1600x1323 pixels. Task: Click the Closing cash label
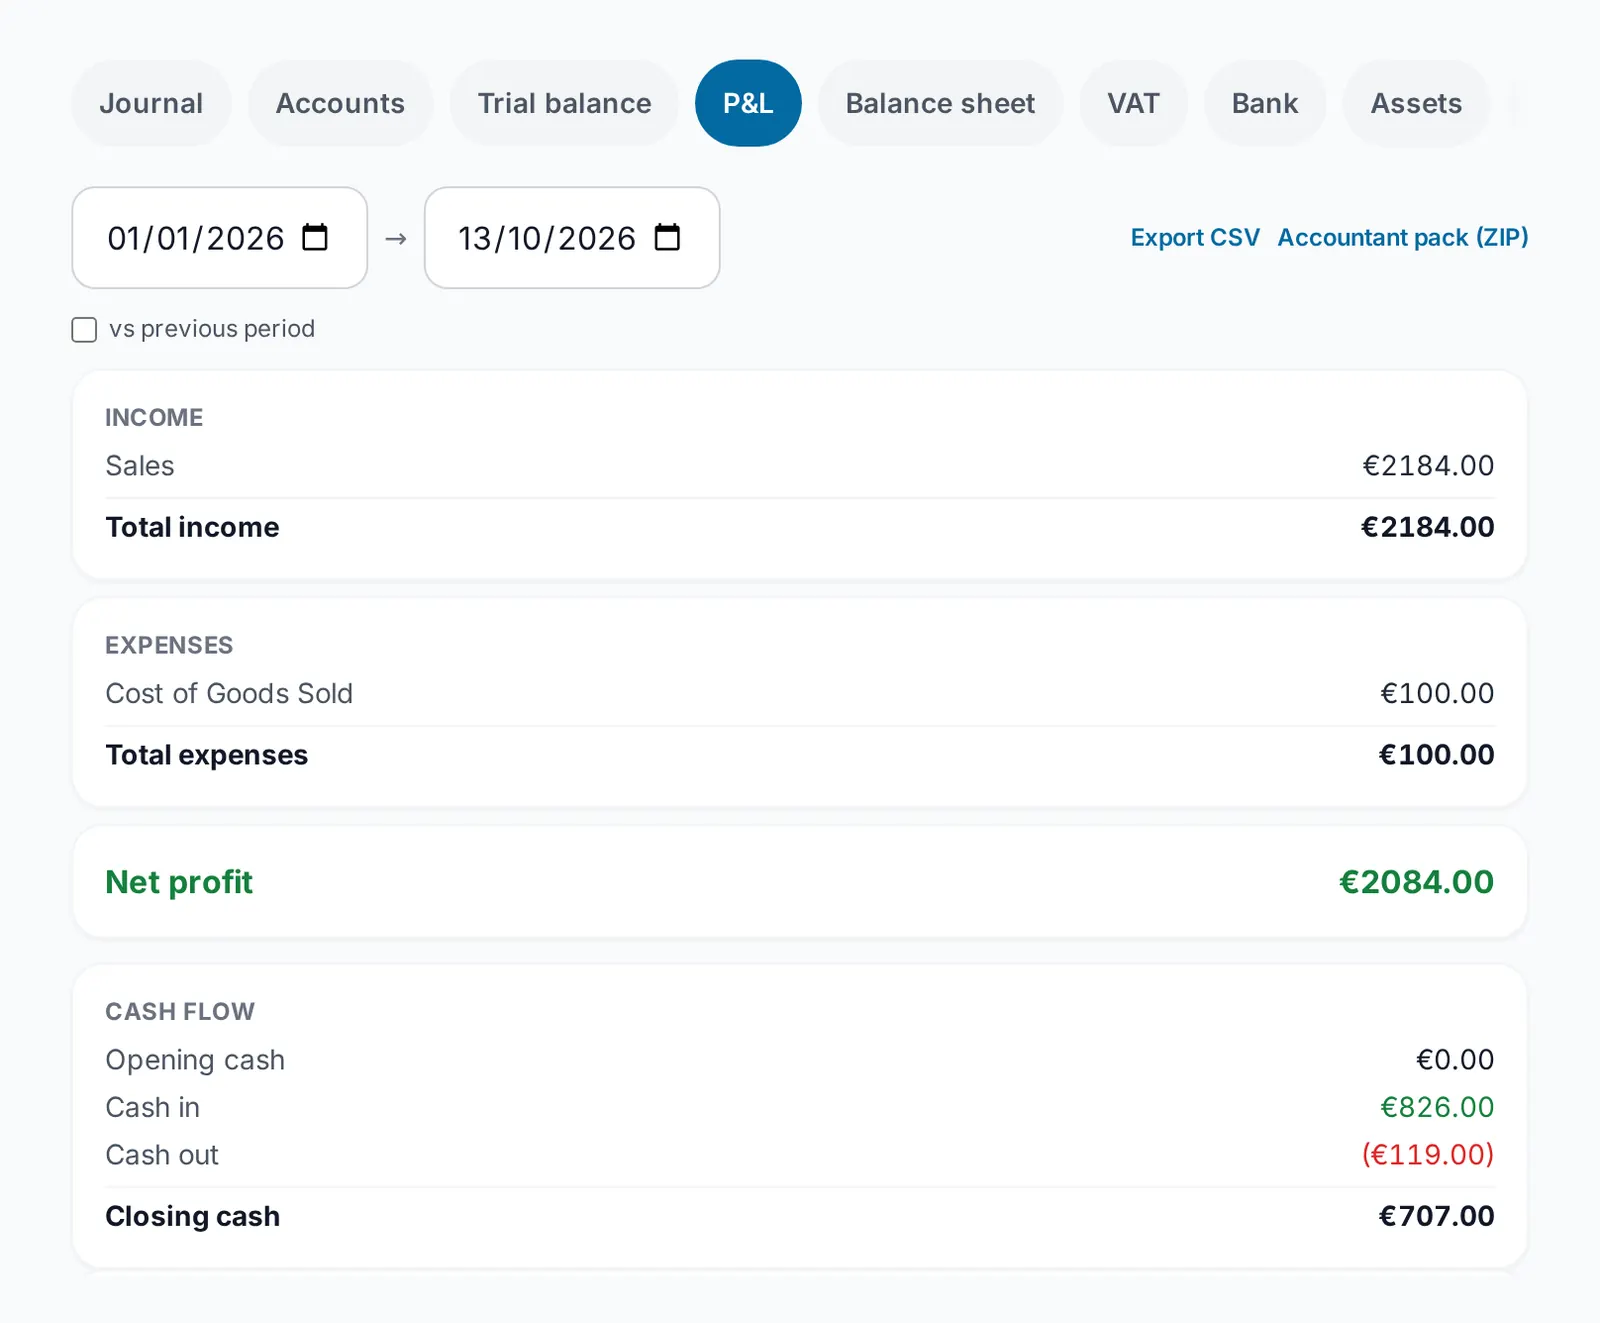(192, 1216)
